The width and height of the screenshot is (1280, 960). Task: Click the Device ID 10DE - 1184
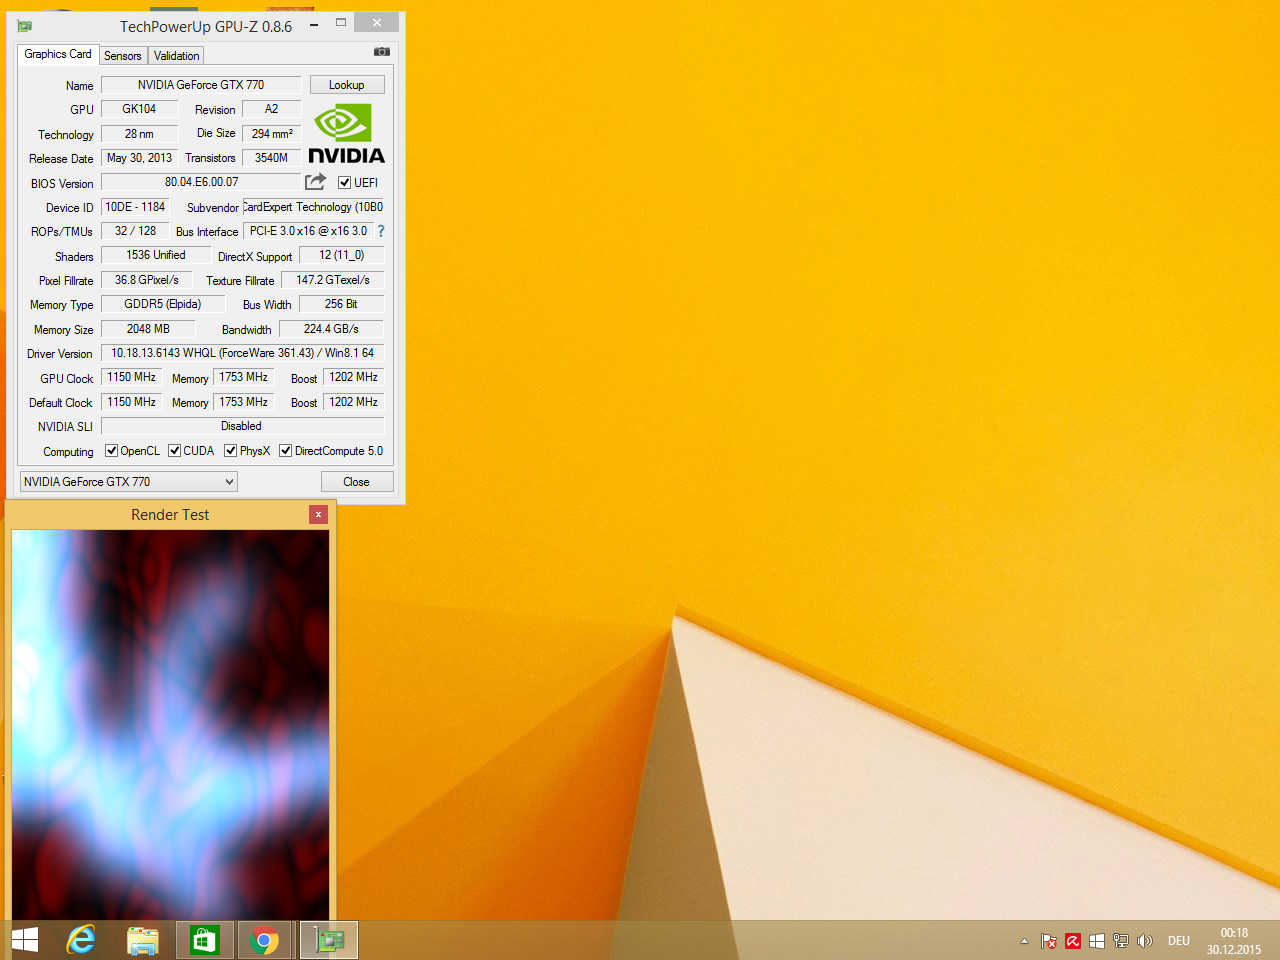coord(135,207)
